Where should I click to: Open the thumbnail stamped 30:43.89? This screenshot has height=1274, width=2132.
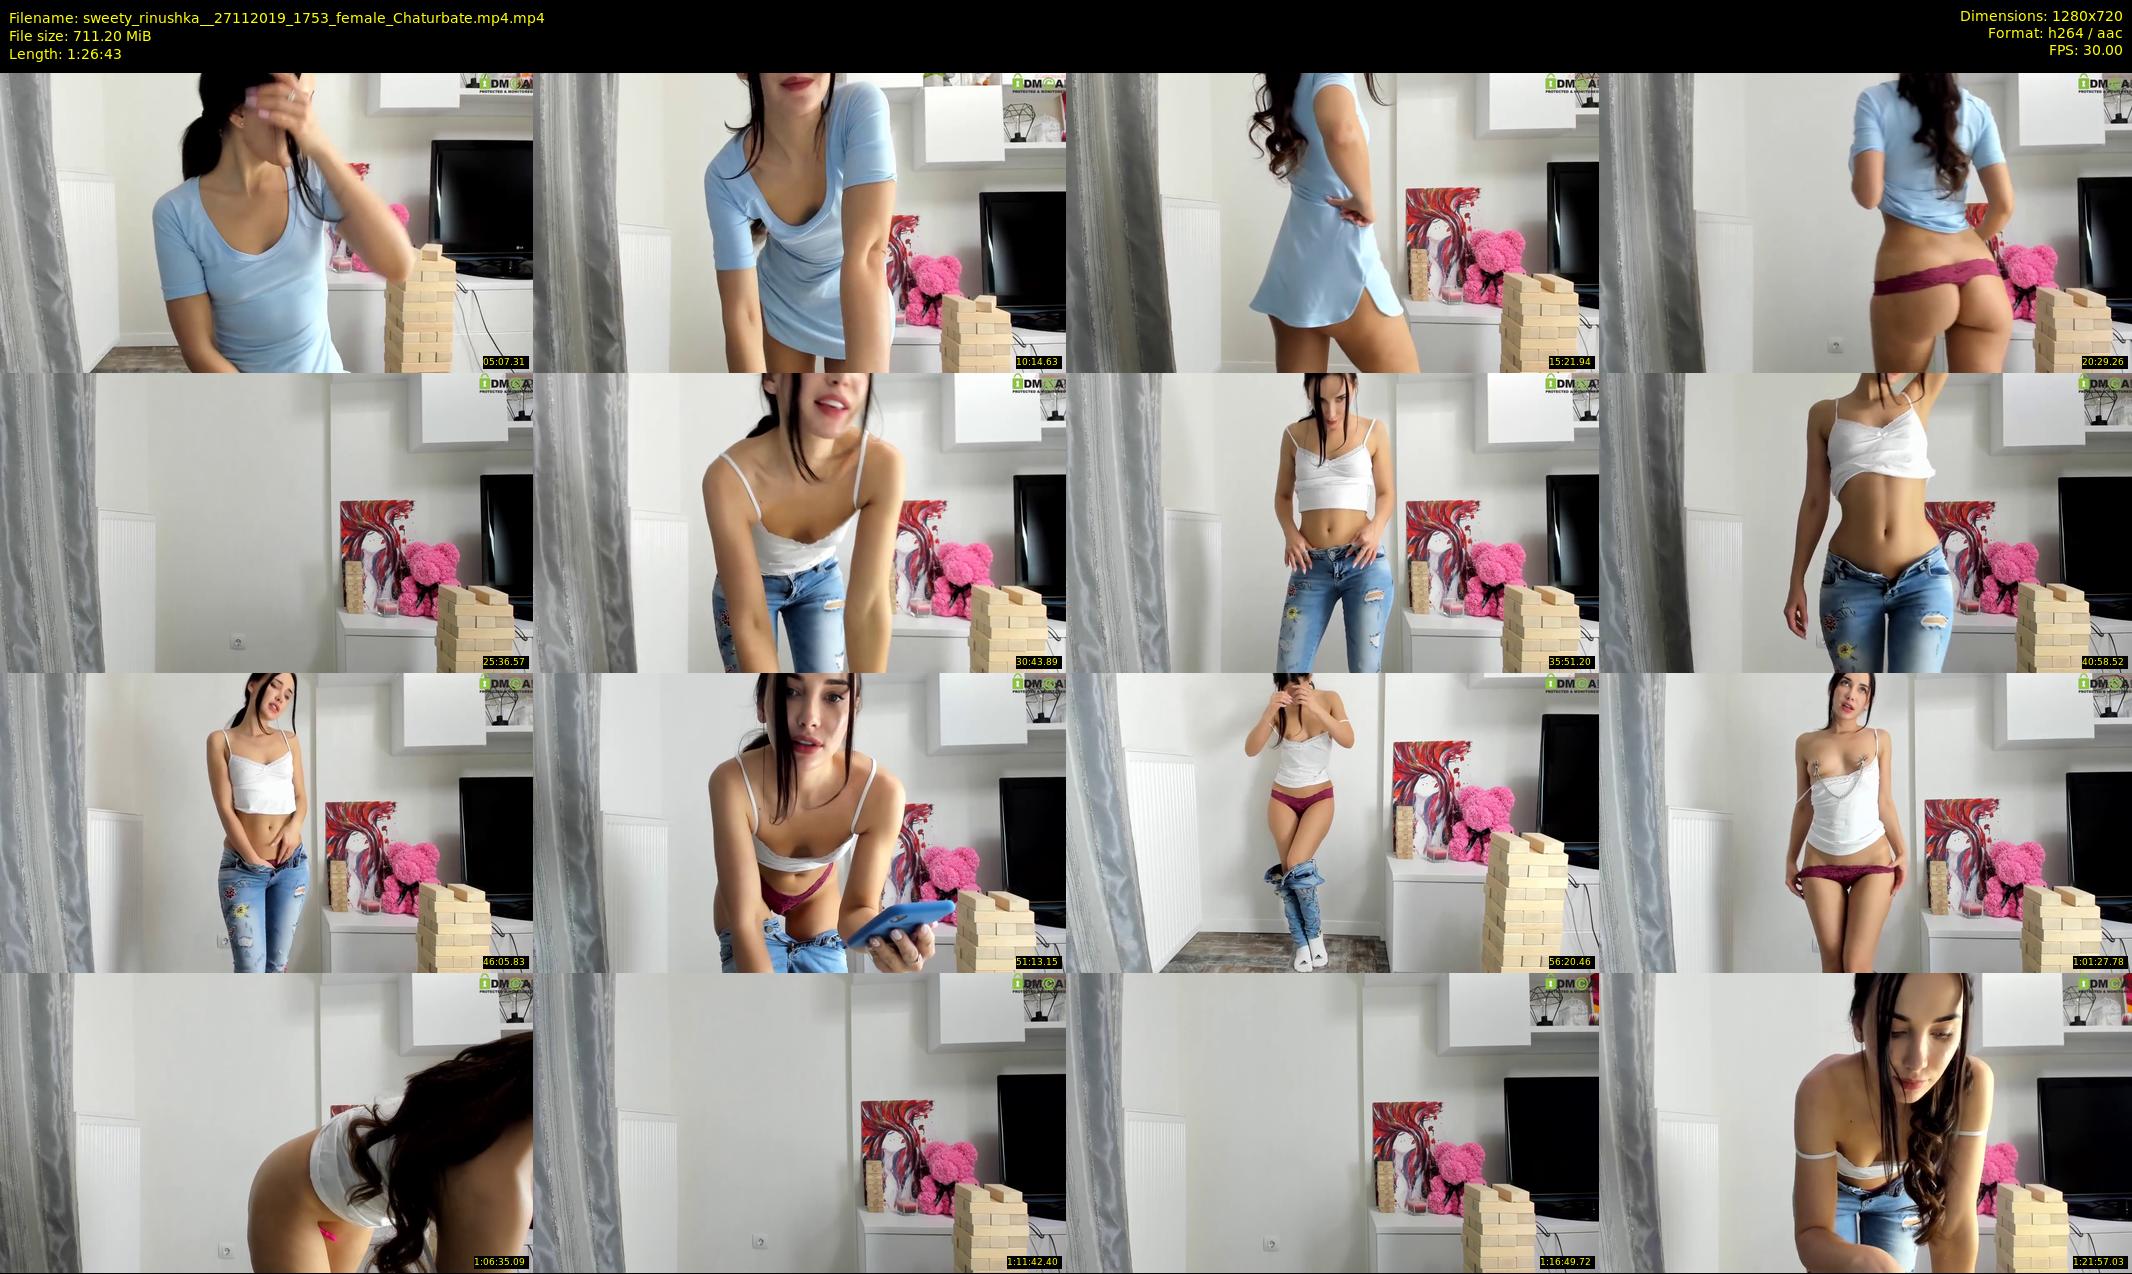point(799,522)
